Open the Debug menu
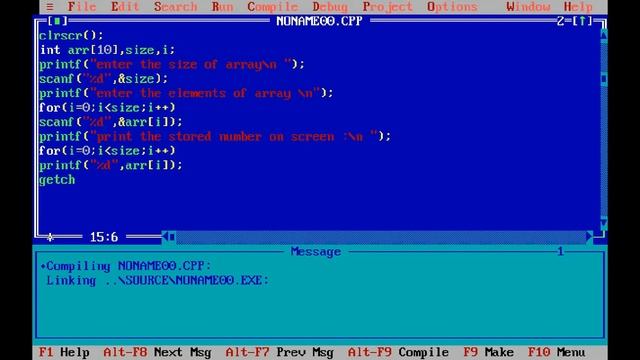The height and width of the screenshot is (360, 640). (330, 7)
